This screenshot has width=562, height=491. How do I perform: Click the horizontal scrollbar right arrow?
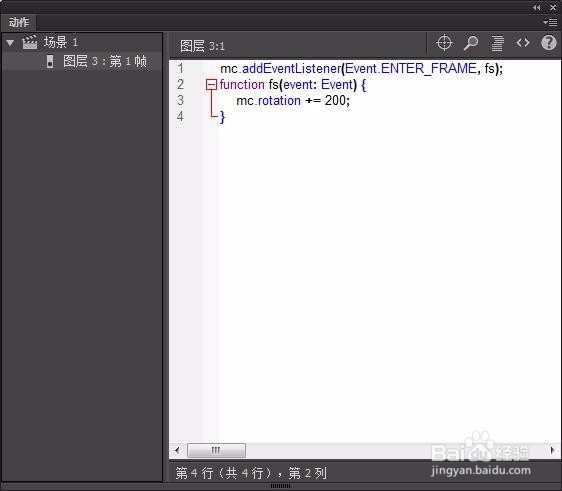point(552,450)
